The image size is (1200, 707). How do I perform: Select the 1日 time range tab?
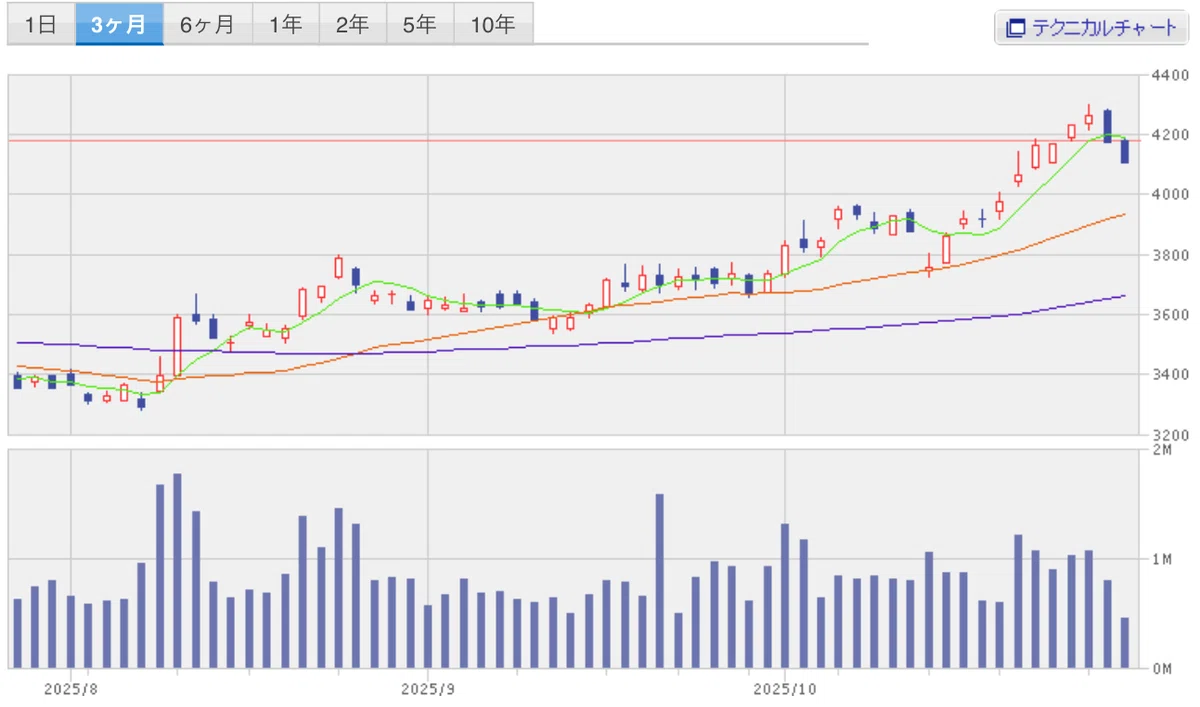[41, 25]
